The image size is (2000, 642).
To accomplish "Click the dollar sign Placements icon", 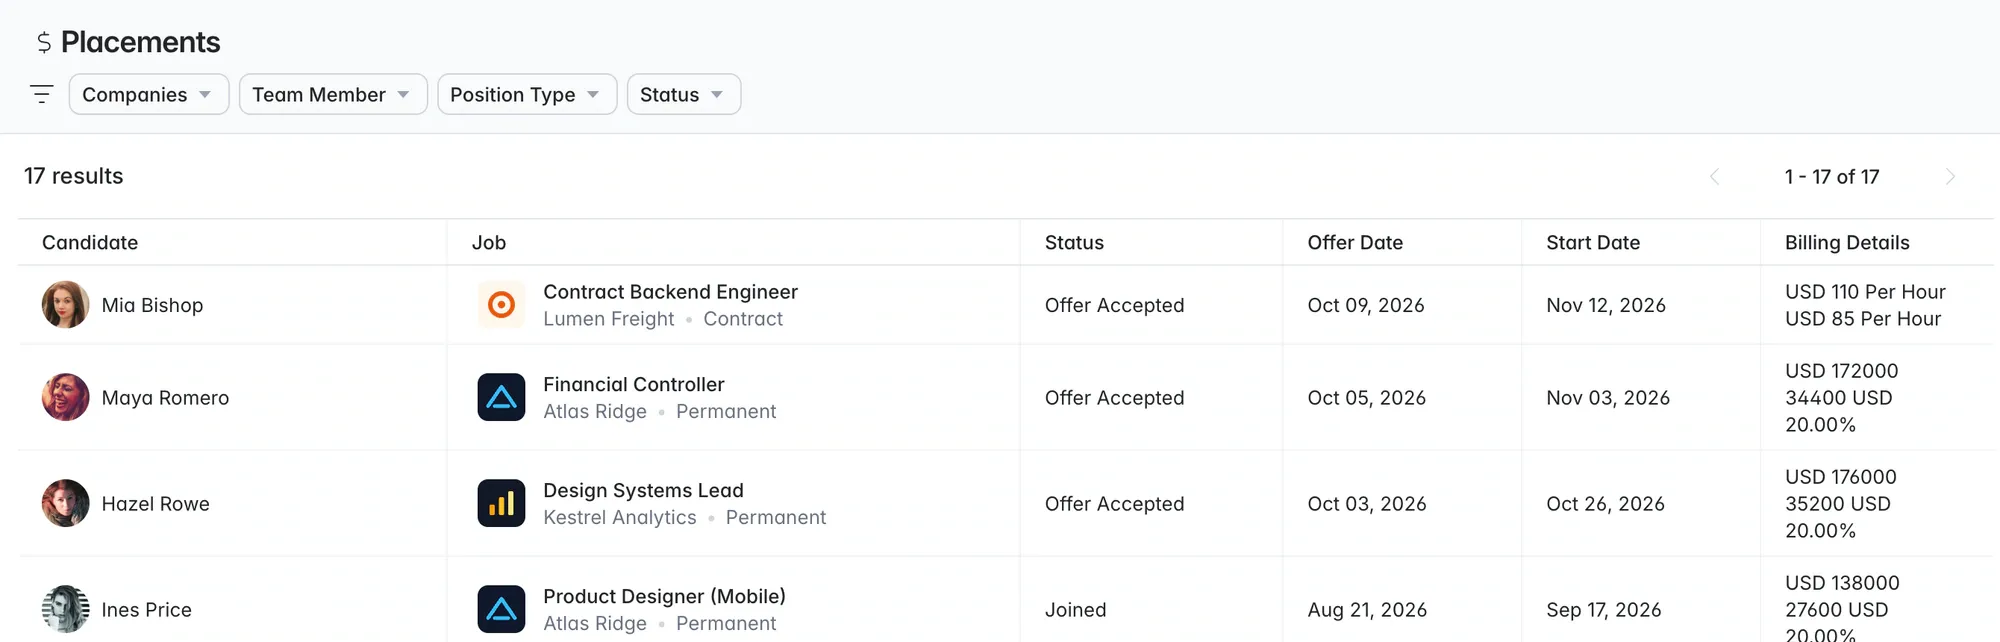I will click(44, 42).
